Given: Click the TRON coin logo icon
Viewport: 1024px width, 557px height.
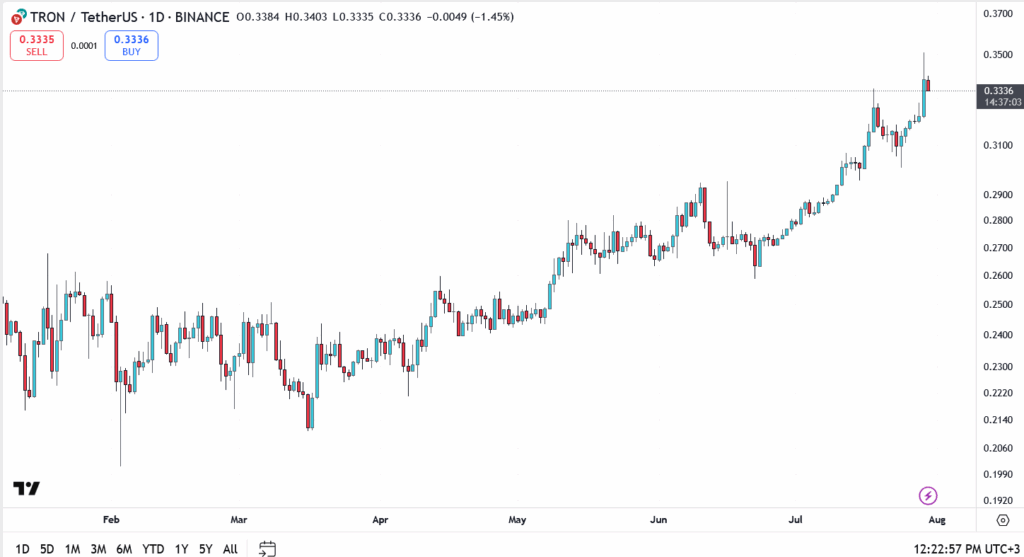Looking at the screenshot, I should [x=17, y=17].
